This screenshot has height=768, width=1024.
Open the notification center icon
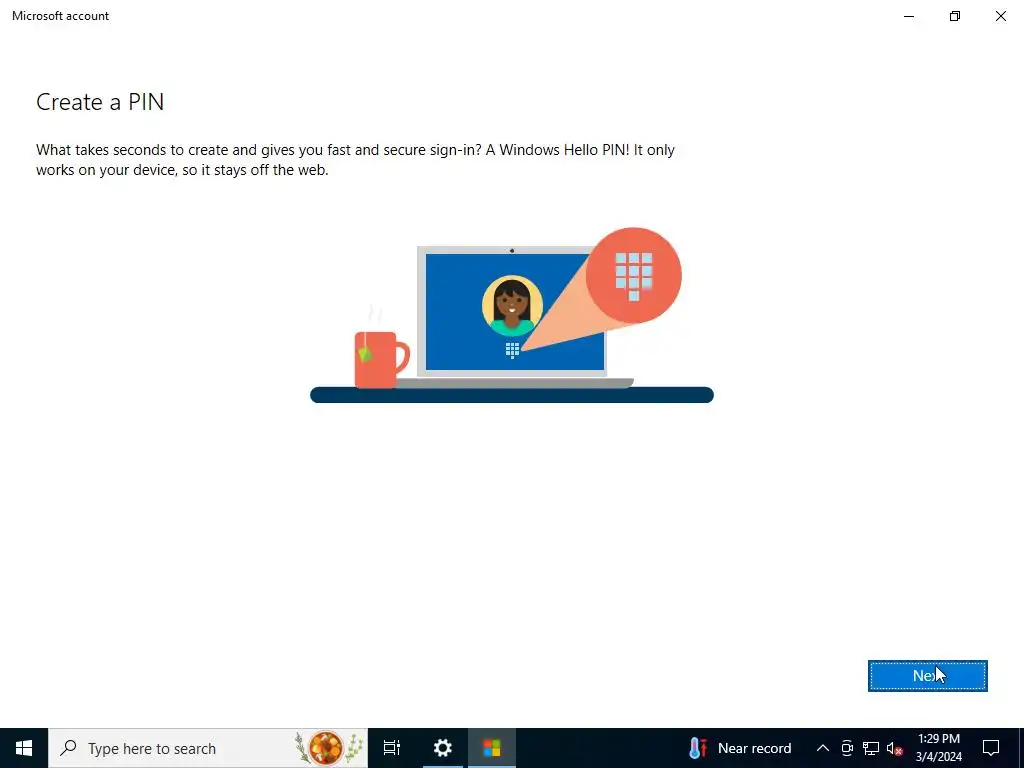tap(991, 748)
